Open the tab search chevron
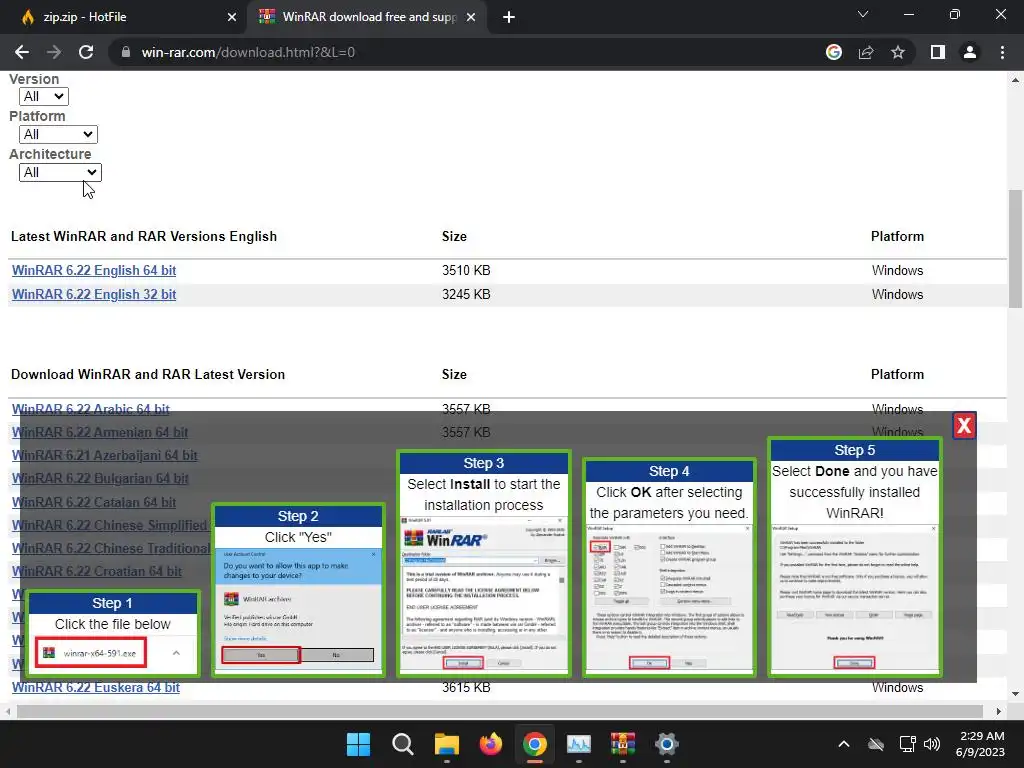The image size is (1024, 768). point(863,14)
